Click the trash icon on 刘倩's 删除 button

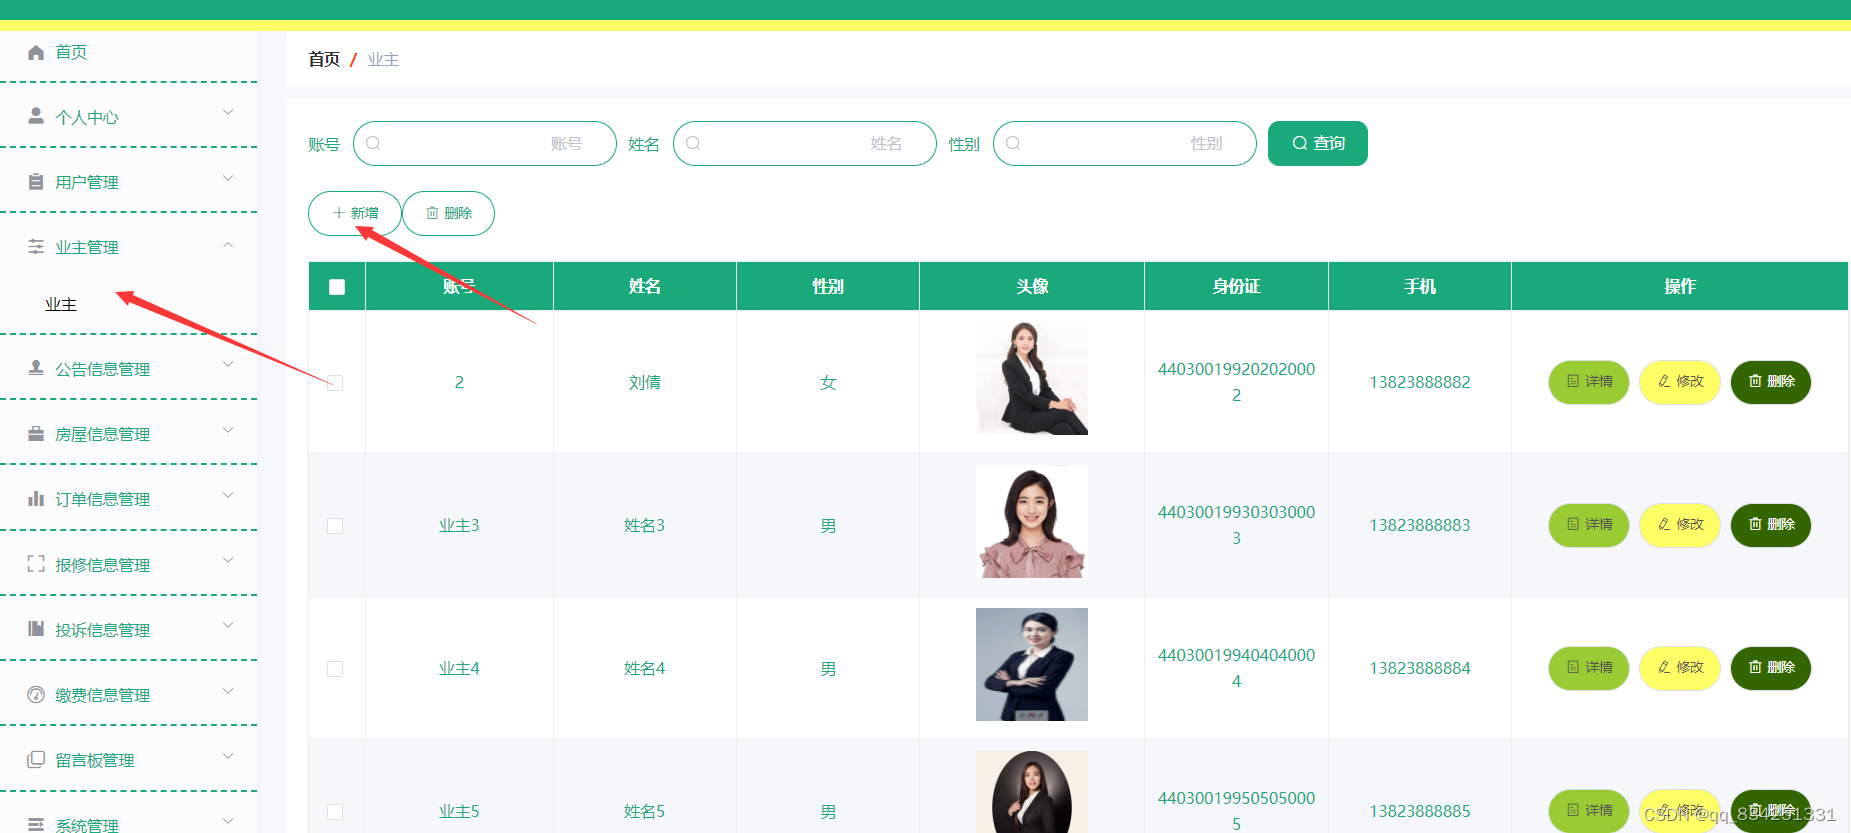point(1755,381)
